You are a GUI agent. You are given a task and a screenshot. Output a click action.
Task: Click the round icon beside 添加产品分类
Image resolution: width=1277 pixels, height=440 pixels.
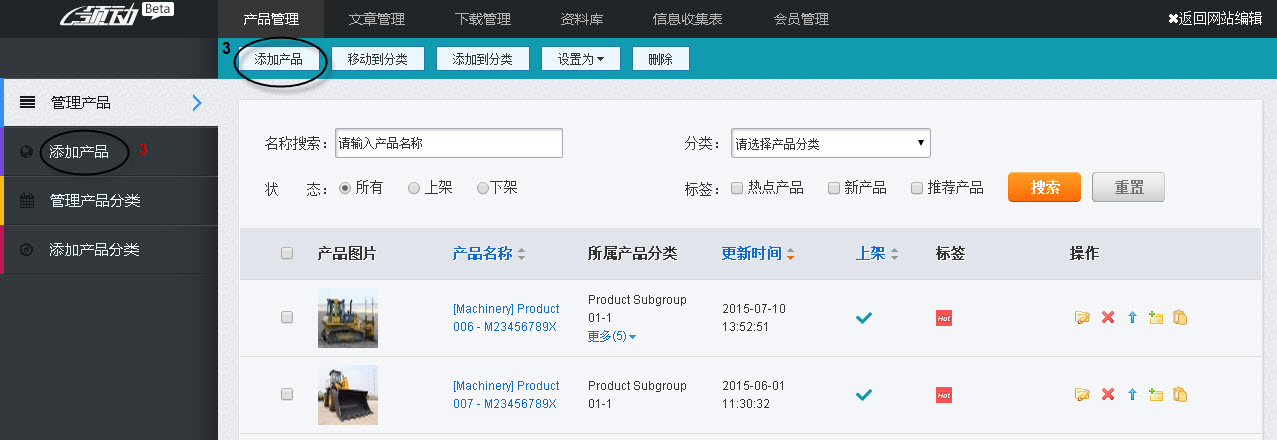click(27, 250)
